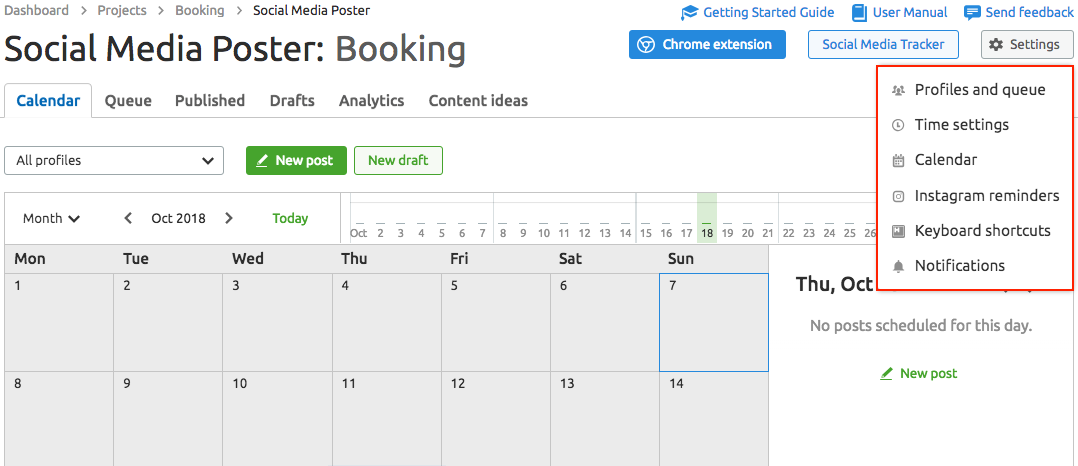The height and width of the screenshot is (466, 1078).
Task: Click the Time settings clock icon
Action: coord(898,125)
